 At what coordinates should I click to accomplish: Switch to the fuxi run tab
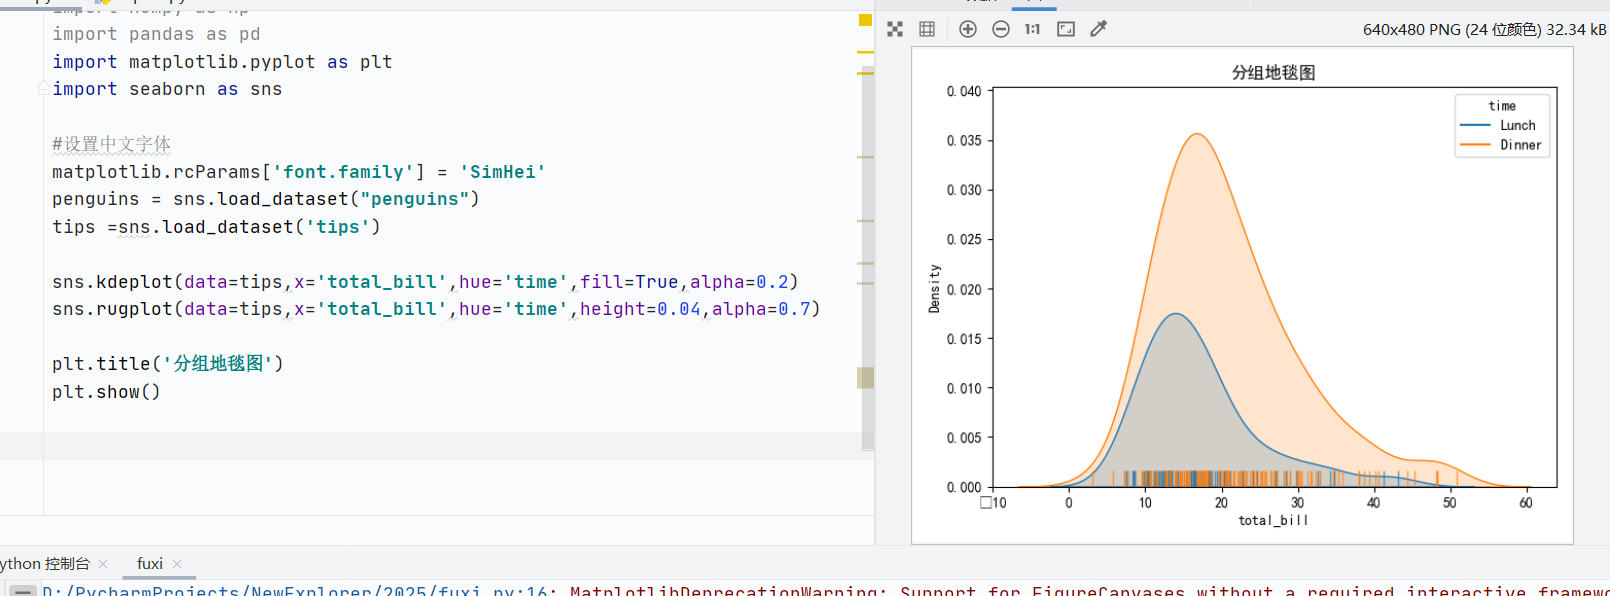(x=150, y=564)
